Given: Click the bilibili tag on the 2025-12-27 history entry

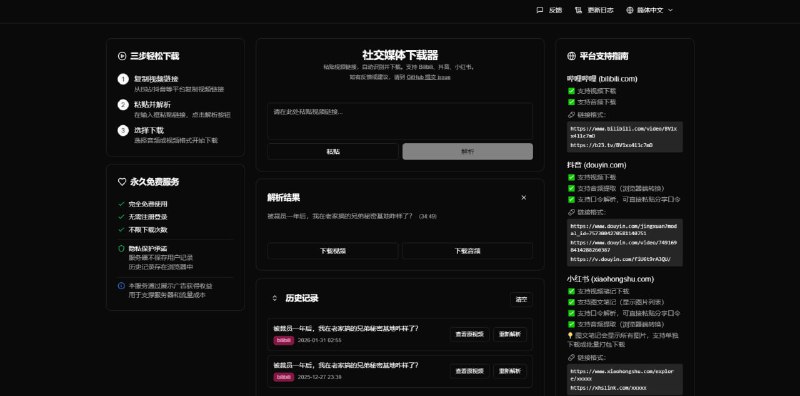Looking at the screenshot, I should 284,377.
